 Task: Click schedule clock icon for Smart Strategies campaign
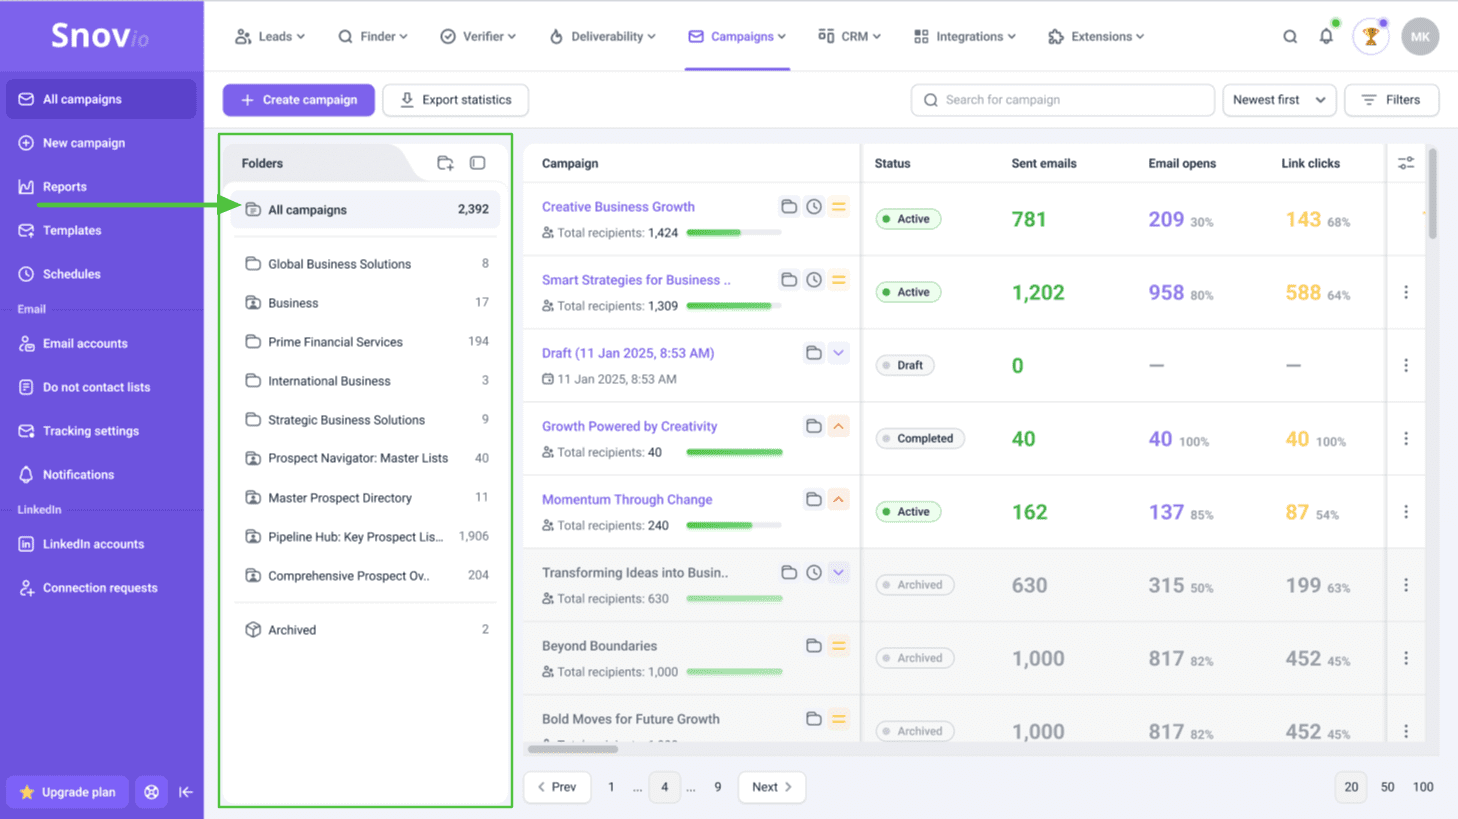[814, 280]
